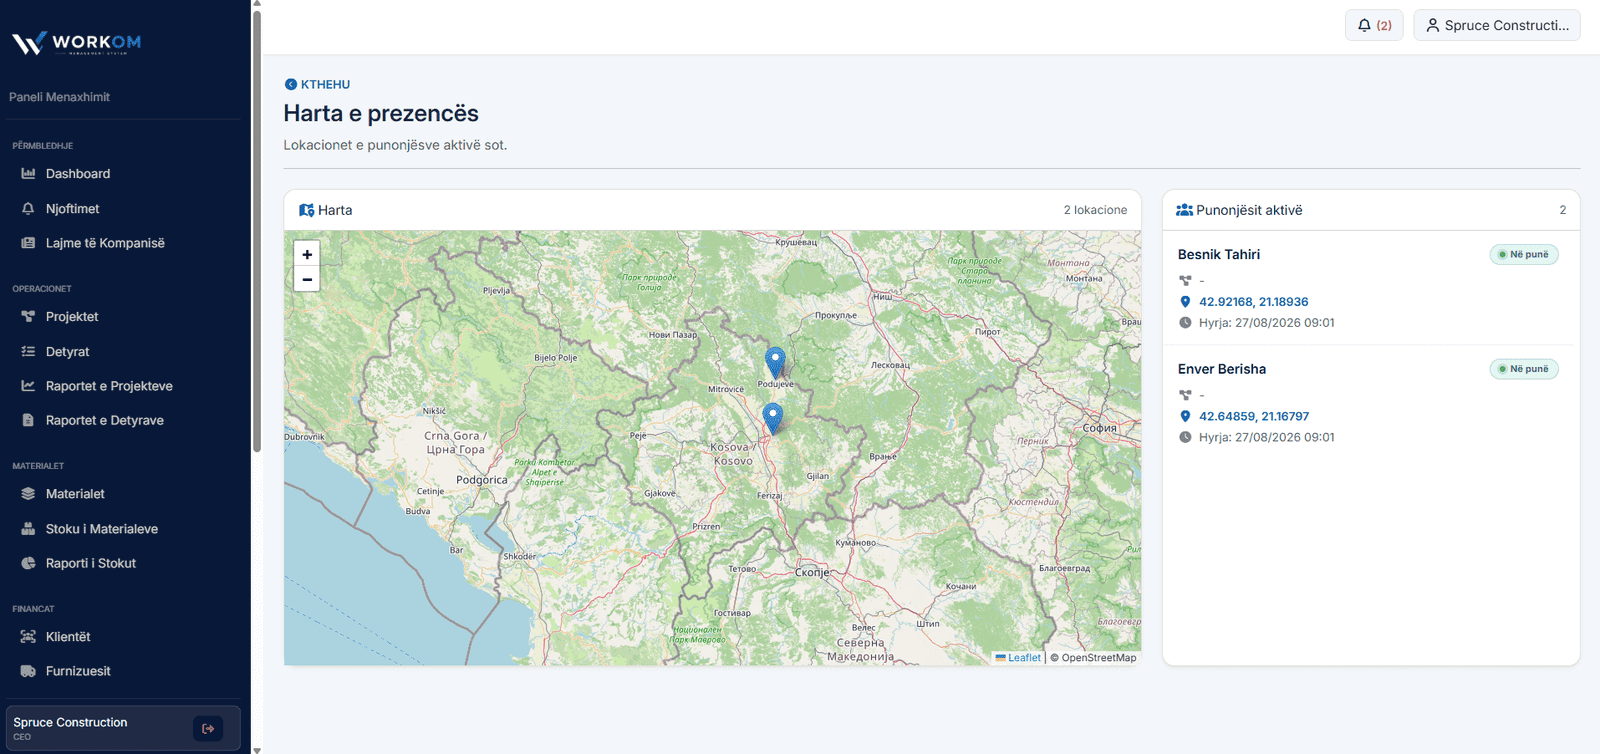Click the Harta map header icon
Image resolution: width=1600 pixels, height=754 pixels.
click(x=306, y=210)
